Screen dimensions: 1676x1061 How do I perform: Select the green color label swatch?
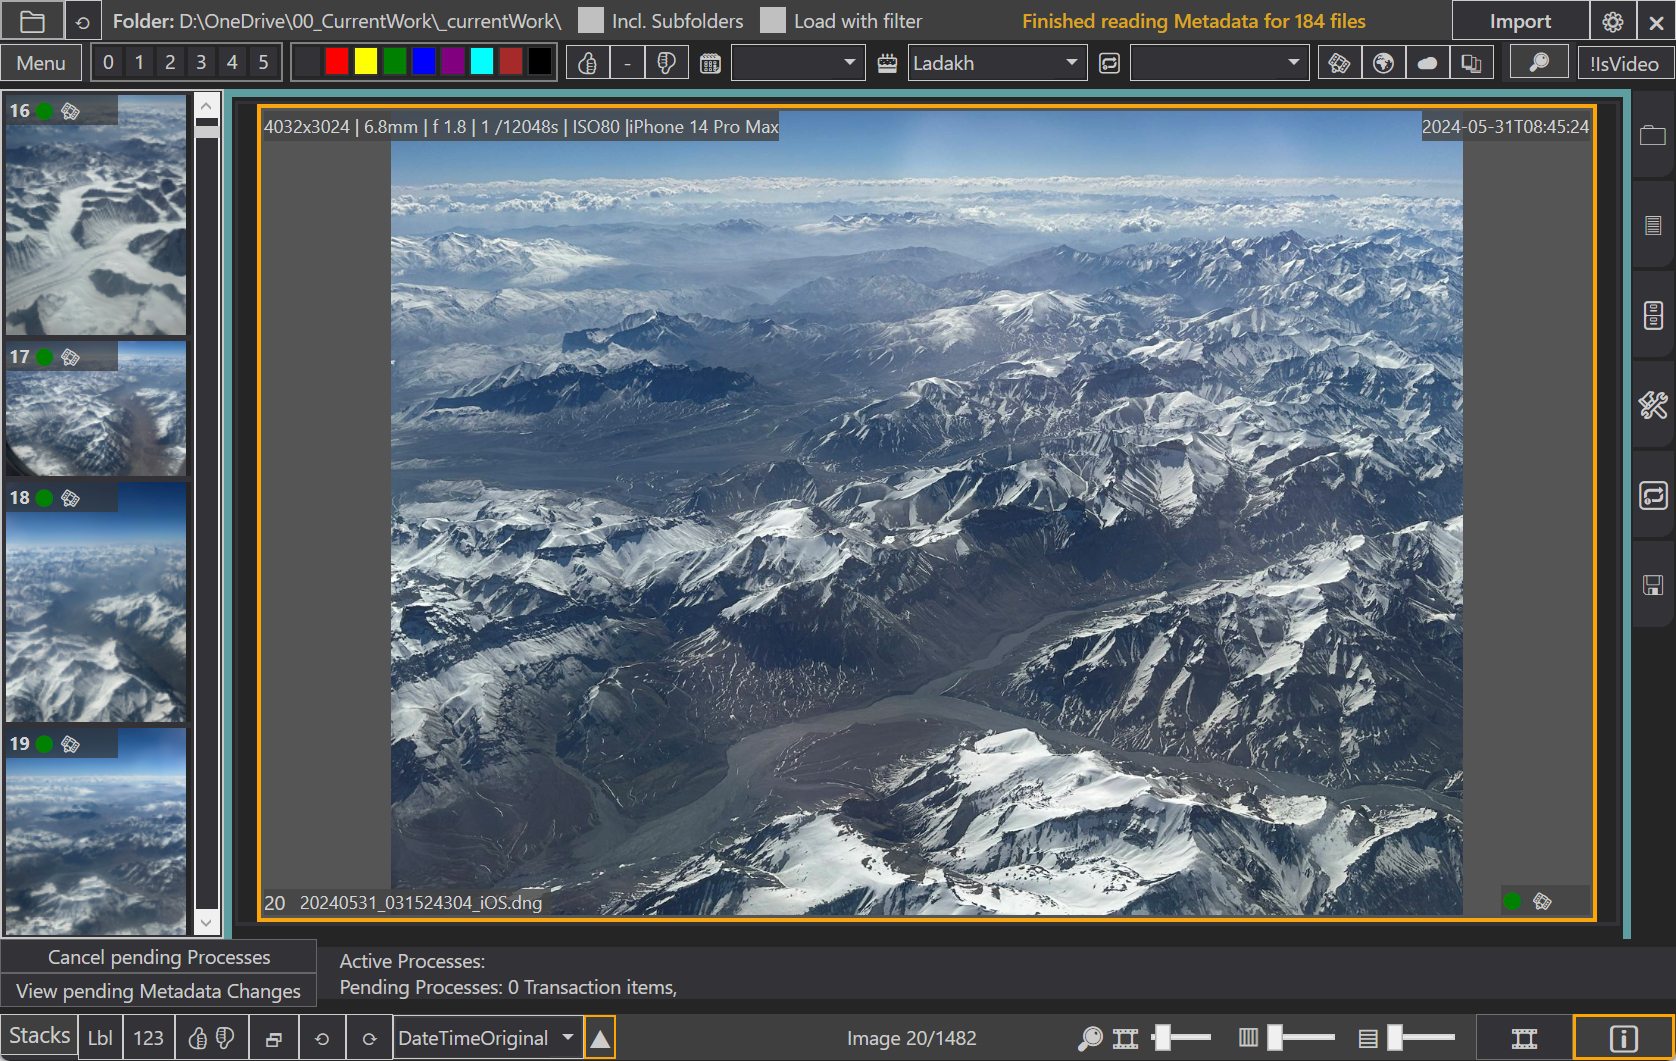pyautogui.click(x=395, y=62)
